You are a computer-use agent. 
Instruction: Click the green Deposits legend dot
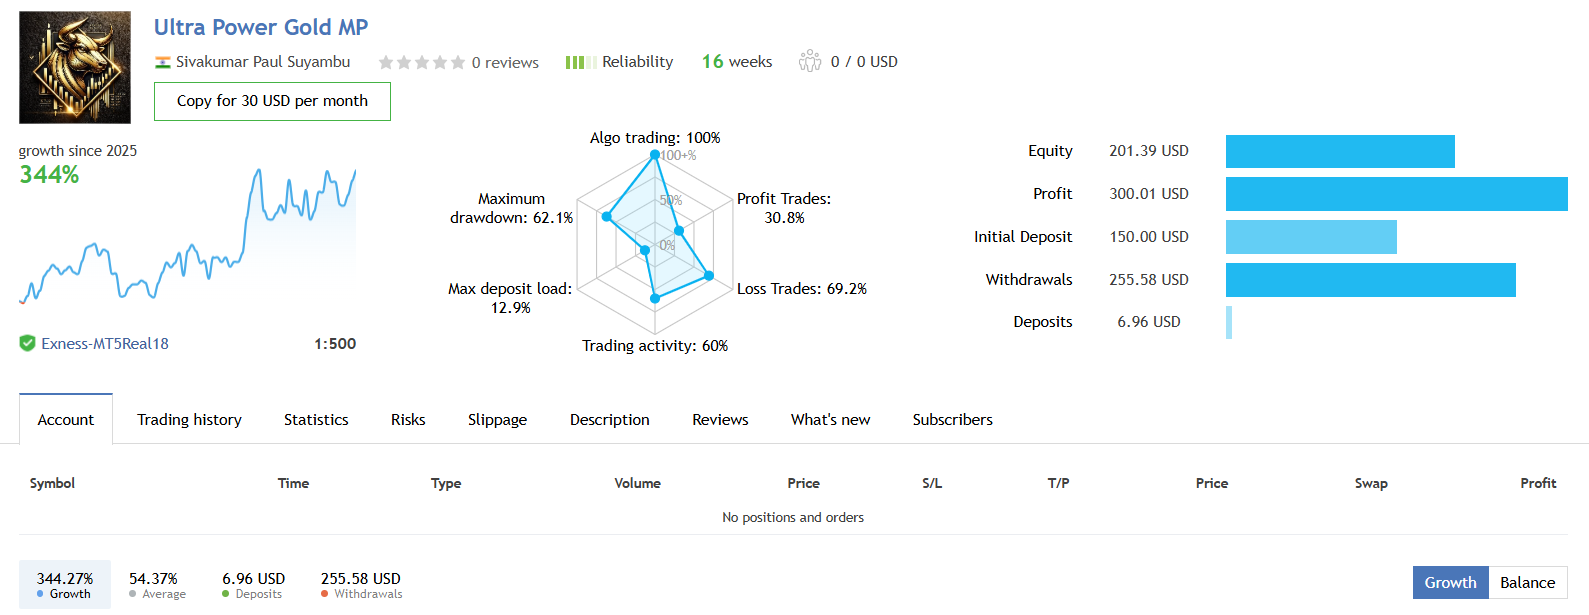point(226,594)
